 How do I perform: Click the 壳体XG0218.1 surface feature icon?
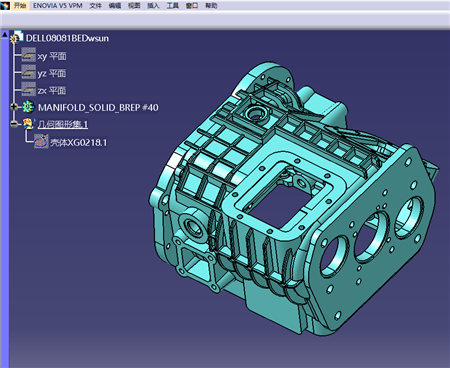pos(41,141)
